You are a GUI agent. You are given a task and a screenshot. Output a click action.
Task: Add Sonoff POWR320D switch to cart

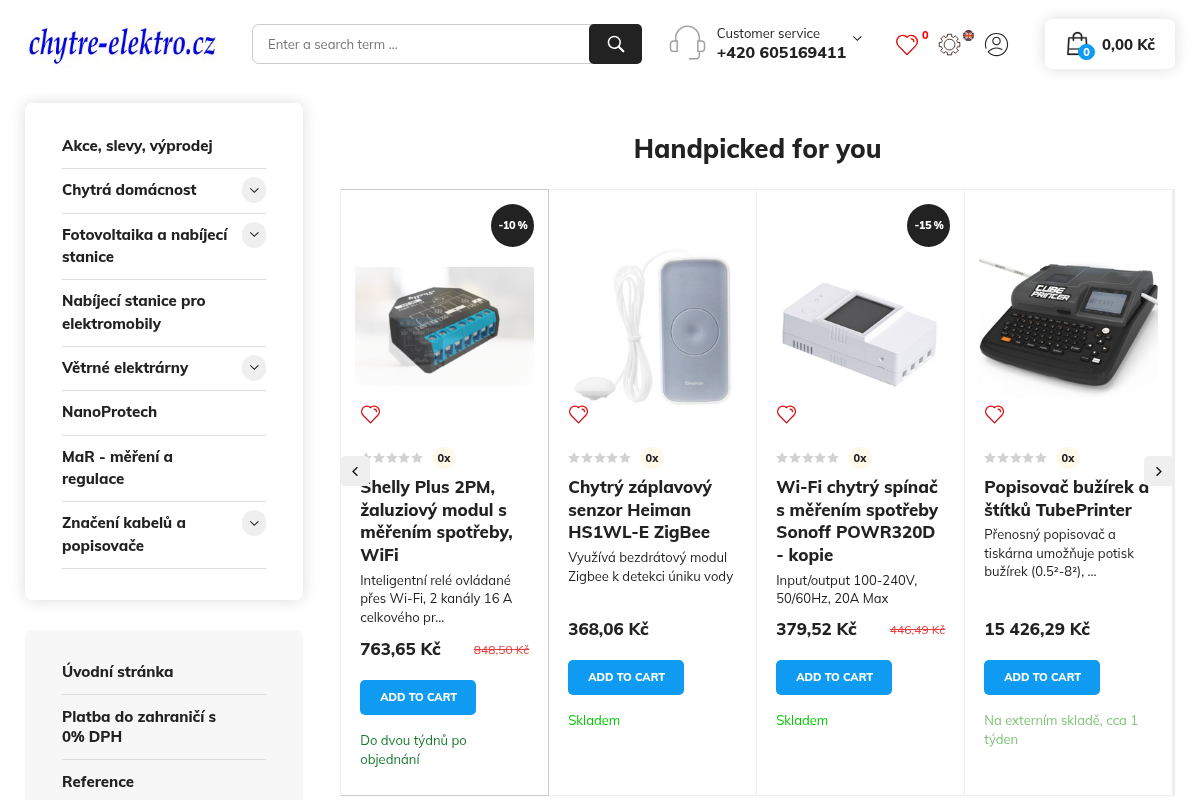coord(834,677)
